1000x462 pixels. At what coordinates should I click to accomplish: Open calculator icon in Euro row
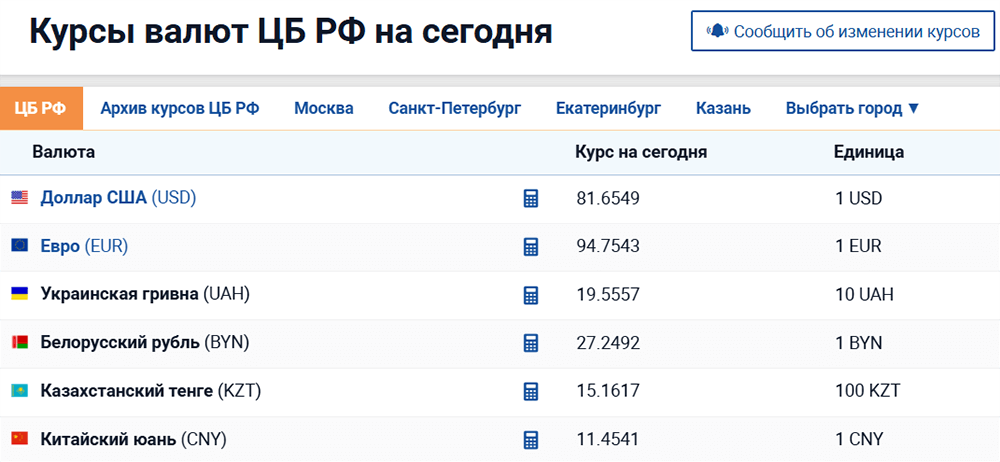point(531,247)
